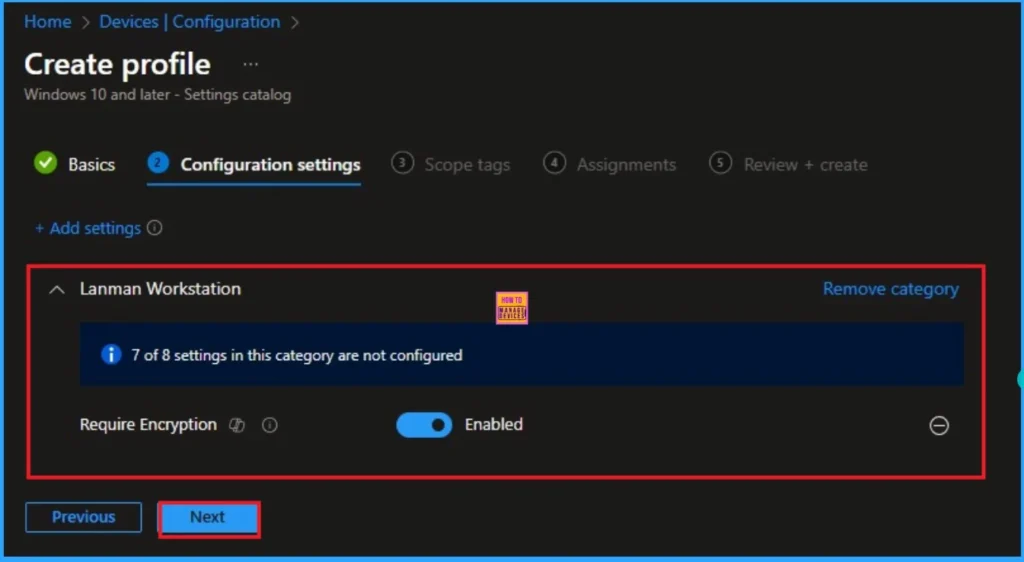Click the step 2 circle icon
Screen dimensions: 1024x562
(x=158, y=163)
